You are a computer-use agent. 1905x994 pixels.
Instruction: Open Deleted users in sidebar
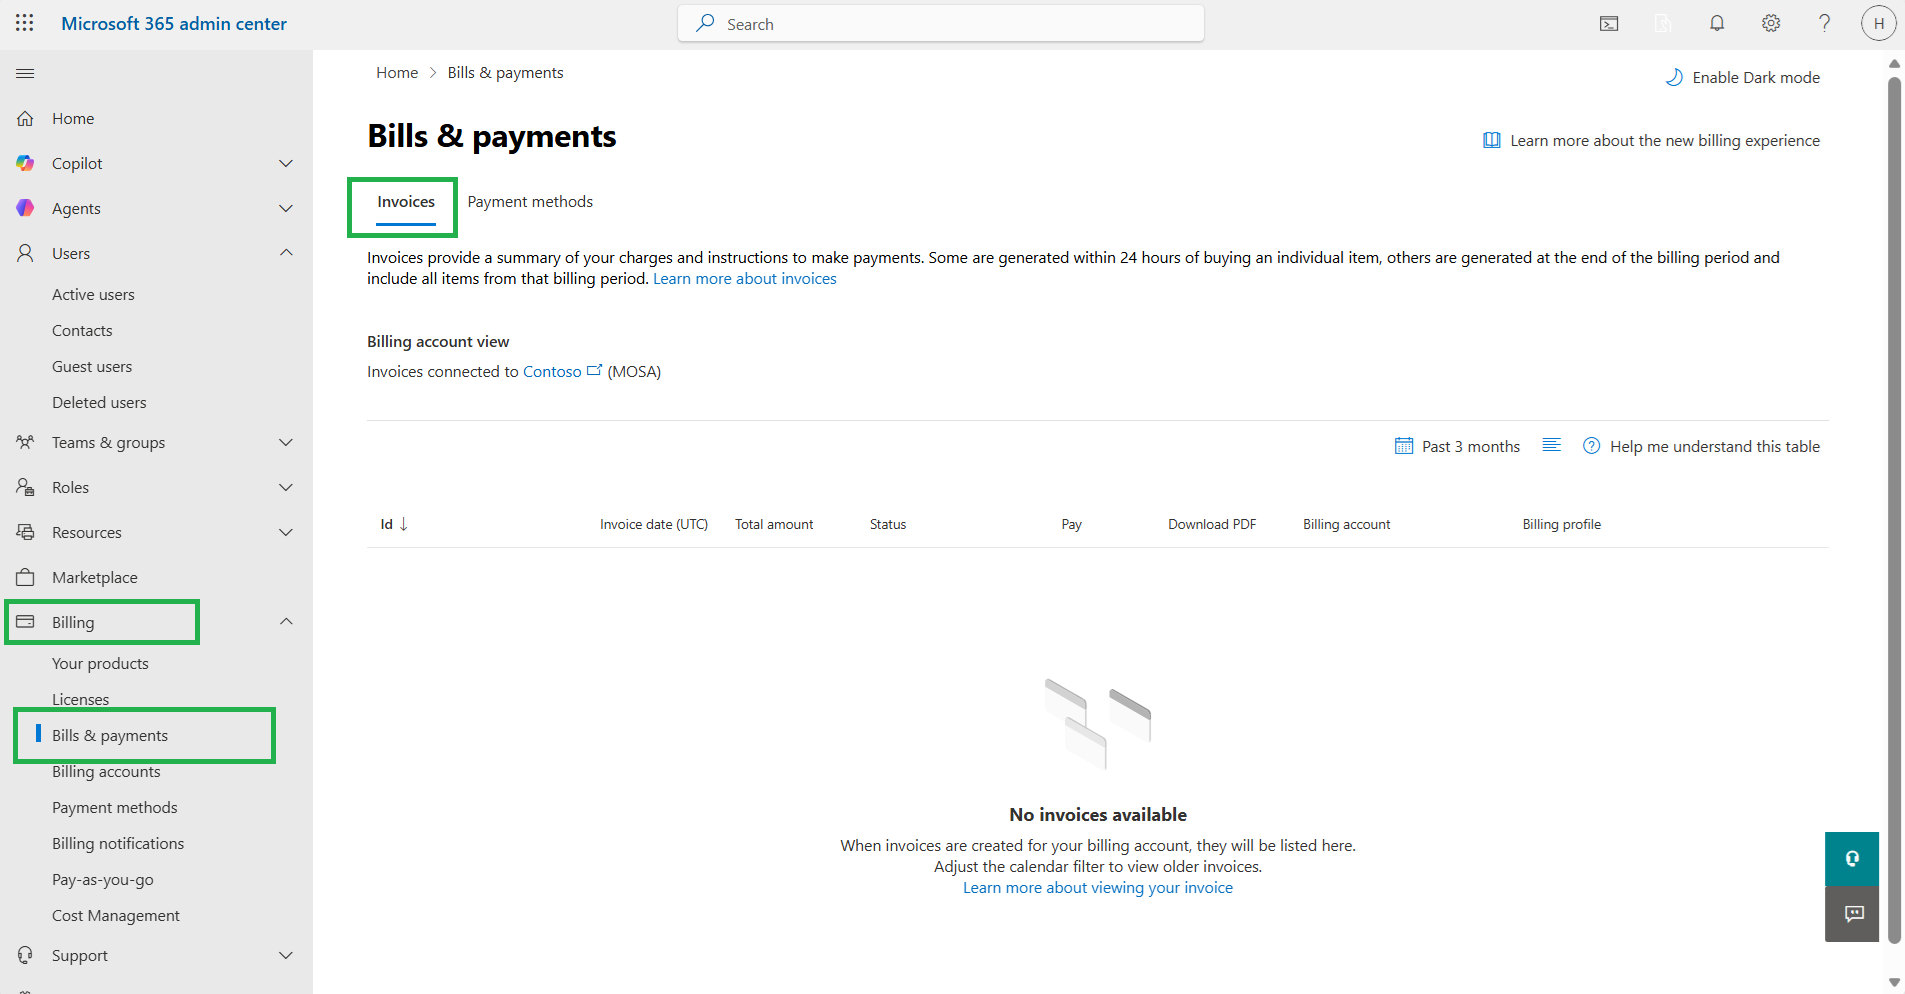tap(99, 402)
